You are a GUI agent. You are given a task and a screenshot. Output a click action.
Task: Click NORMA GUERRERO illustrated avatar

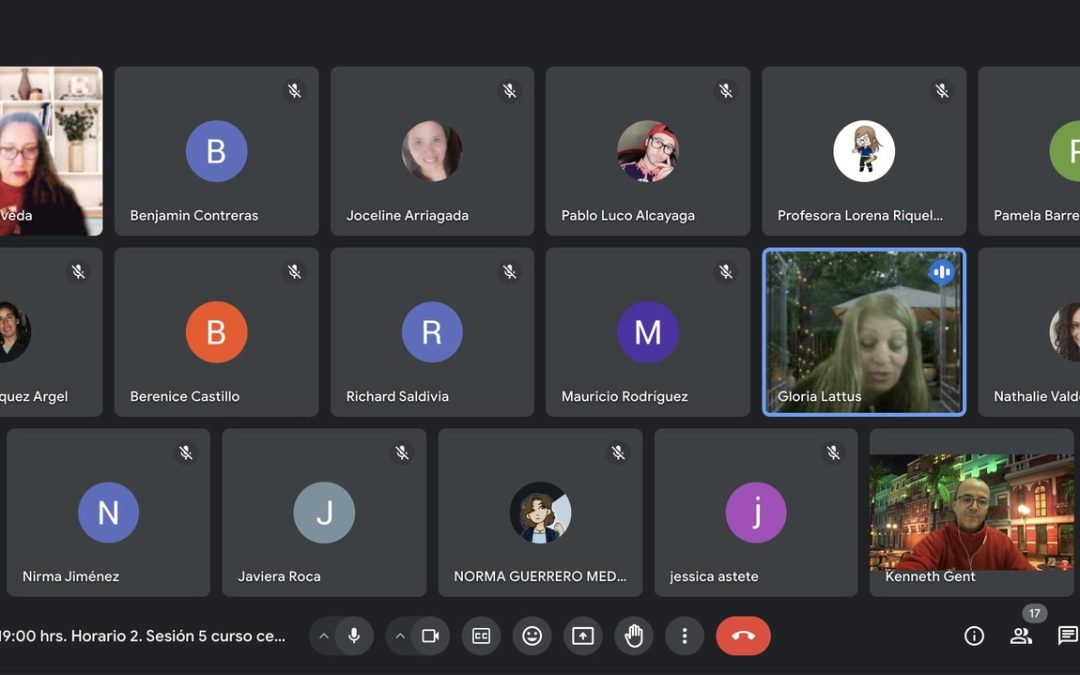(540, 512)
